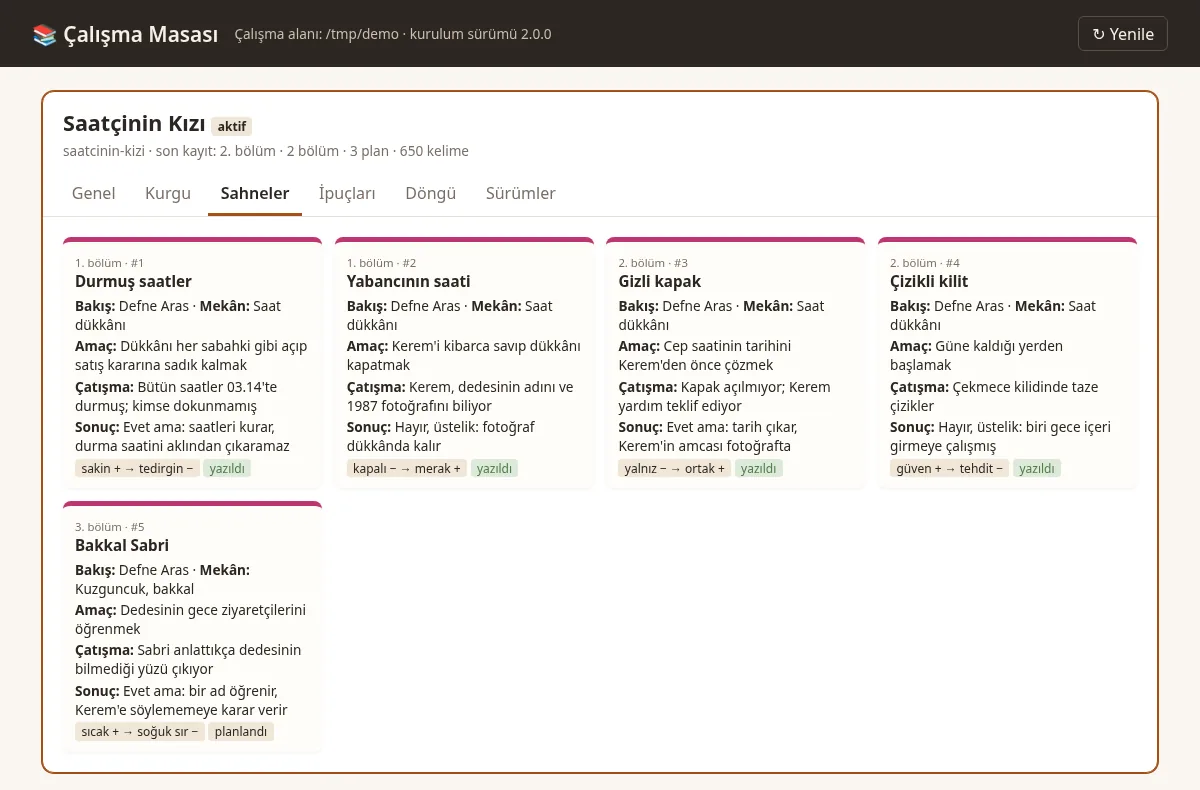
Task: Open the Genel tab
Action: coord(94,193)
